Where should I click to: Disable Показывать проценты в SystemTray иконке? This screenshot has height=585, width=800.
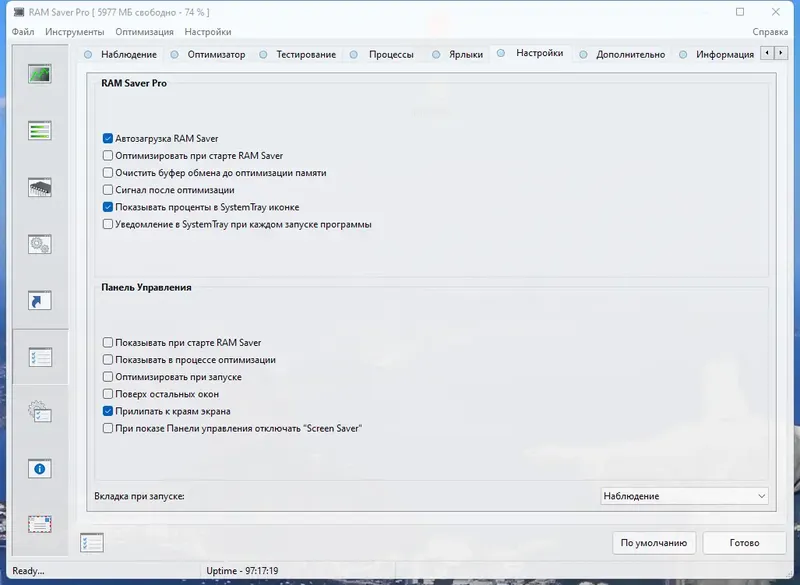click(107, 207)
